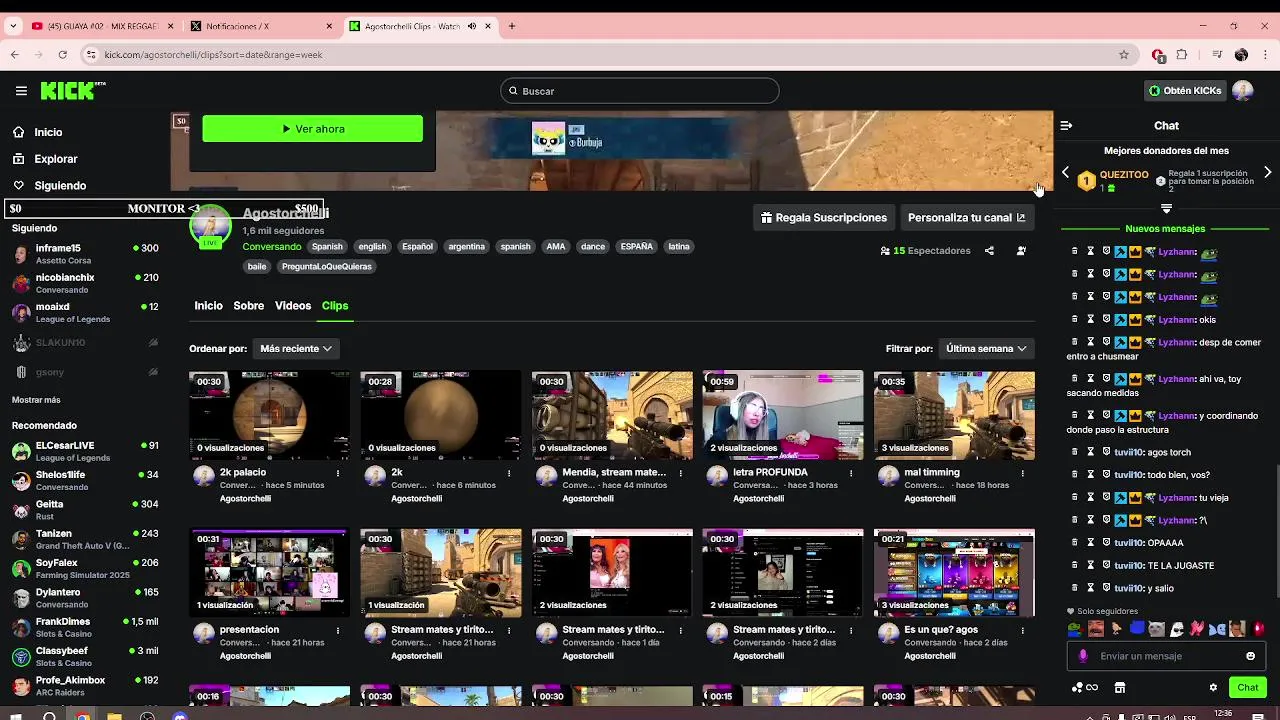Open File Explorer from the taskbar
Image resolution: width=1280 pixels, height=720 pixels.
tap(114, 716)
